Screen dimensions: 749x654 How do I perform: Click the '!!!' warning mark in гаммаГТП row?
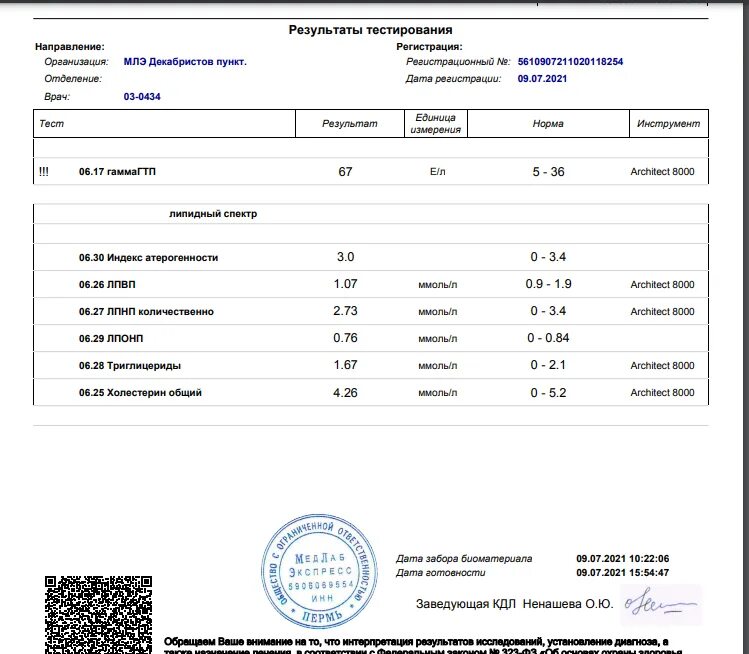pos(44,172)
